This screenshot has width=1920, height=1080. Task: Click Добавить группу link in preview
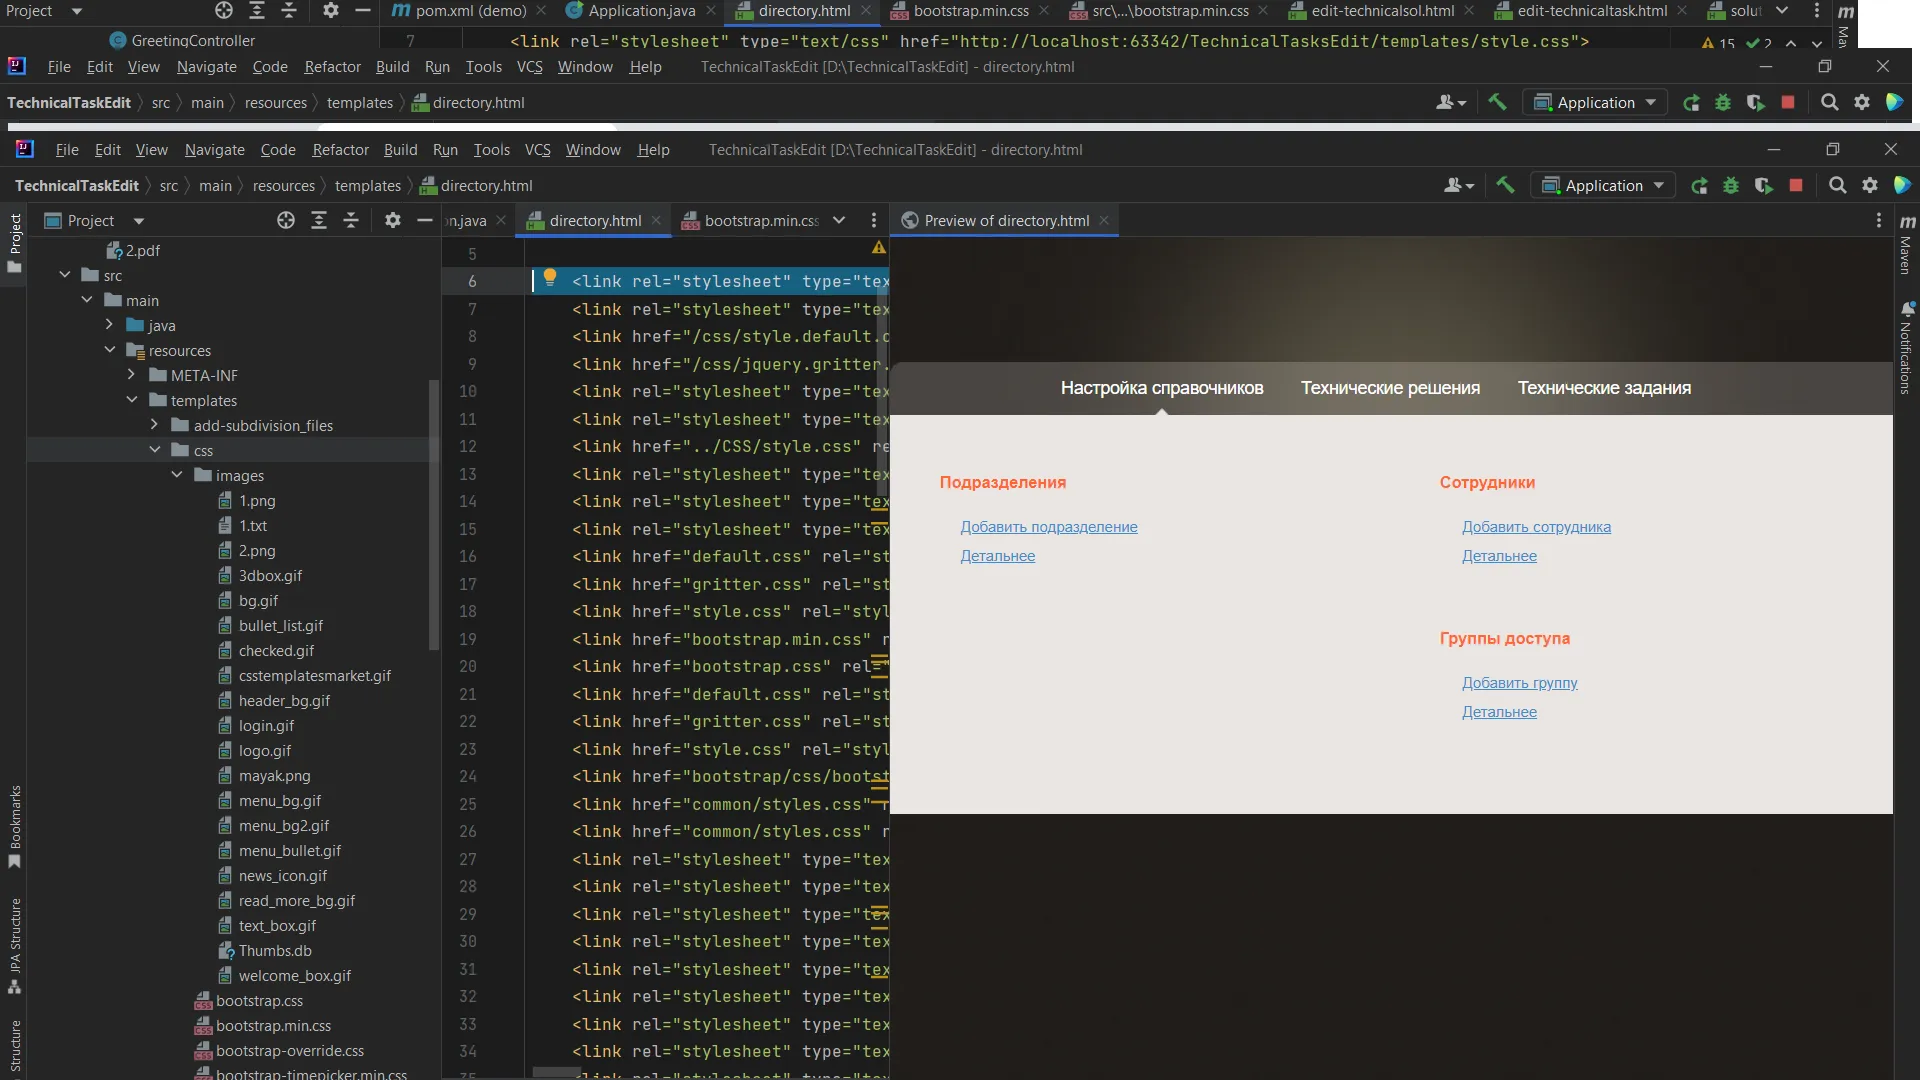[x=1519, y=683]
